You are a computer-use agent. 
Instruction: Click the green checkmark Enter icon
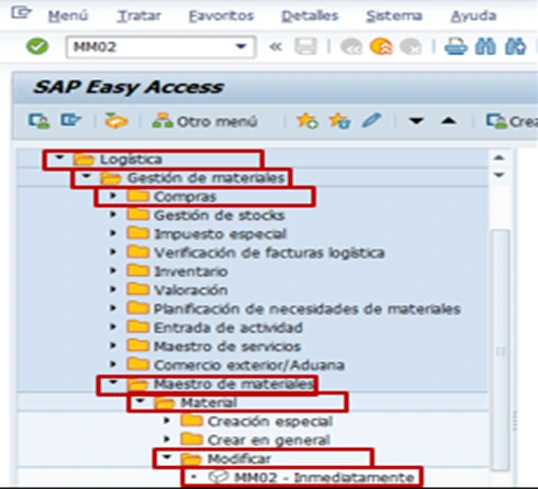pyautogui.click(x=37, y=46)
